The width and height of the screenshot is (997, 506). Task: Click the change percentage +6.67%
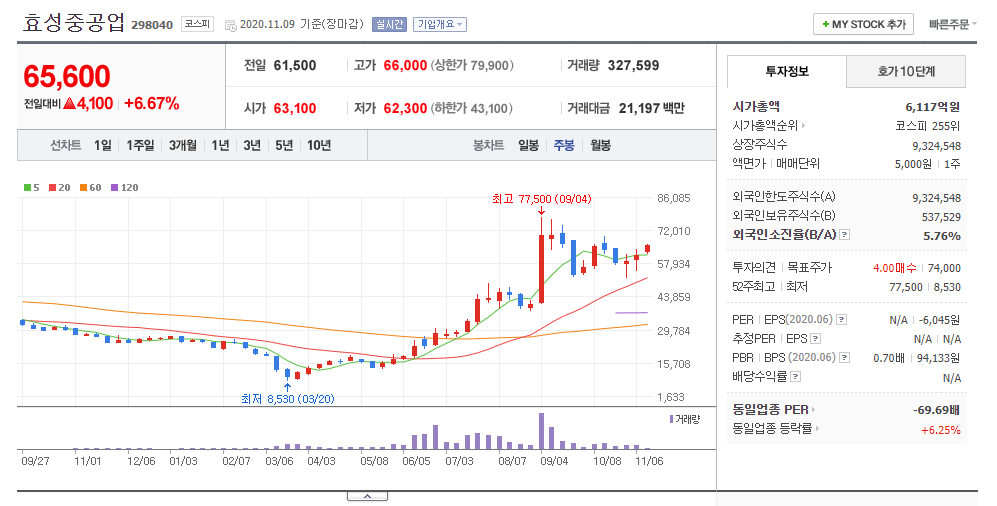[x=152, y=104]
